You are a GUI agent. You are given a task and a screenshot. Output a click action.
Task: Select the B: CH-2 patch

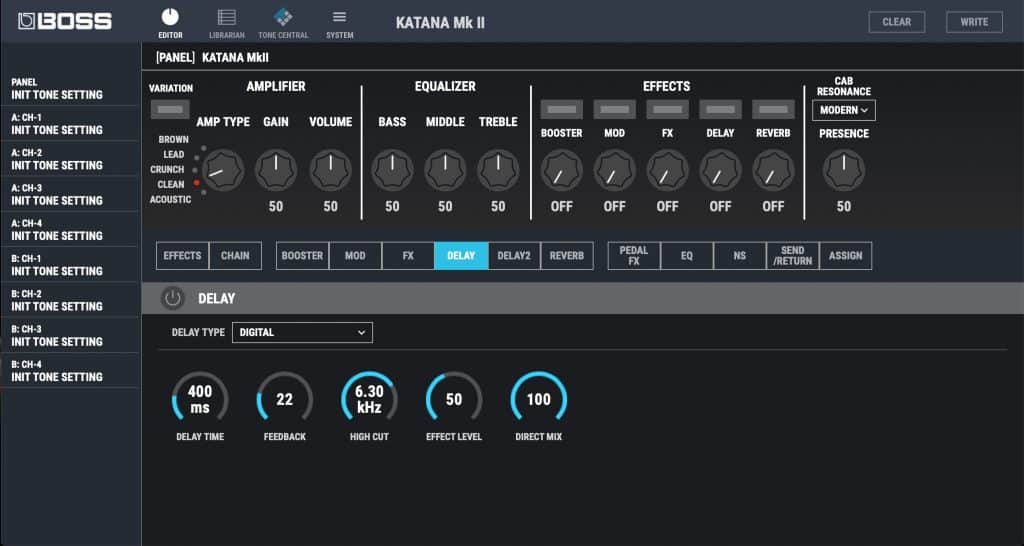pos(70,300)
